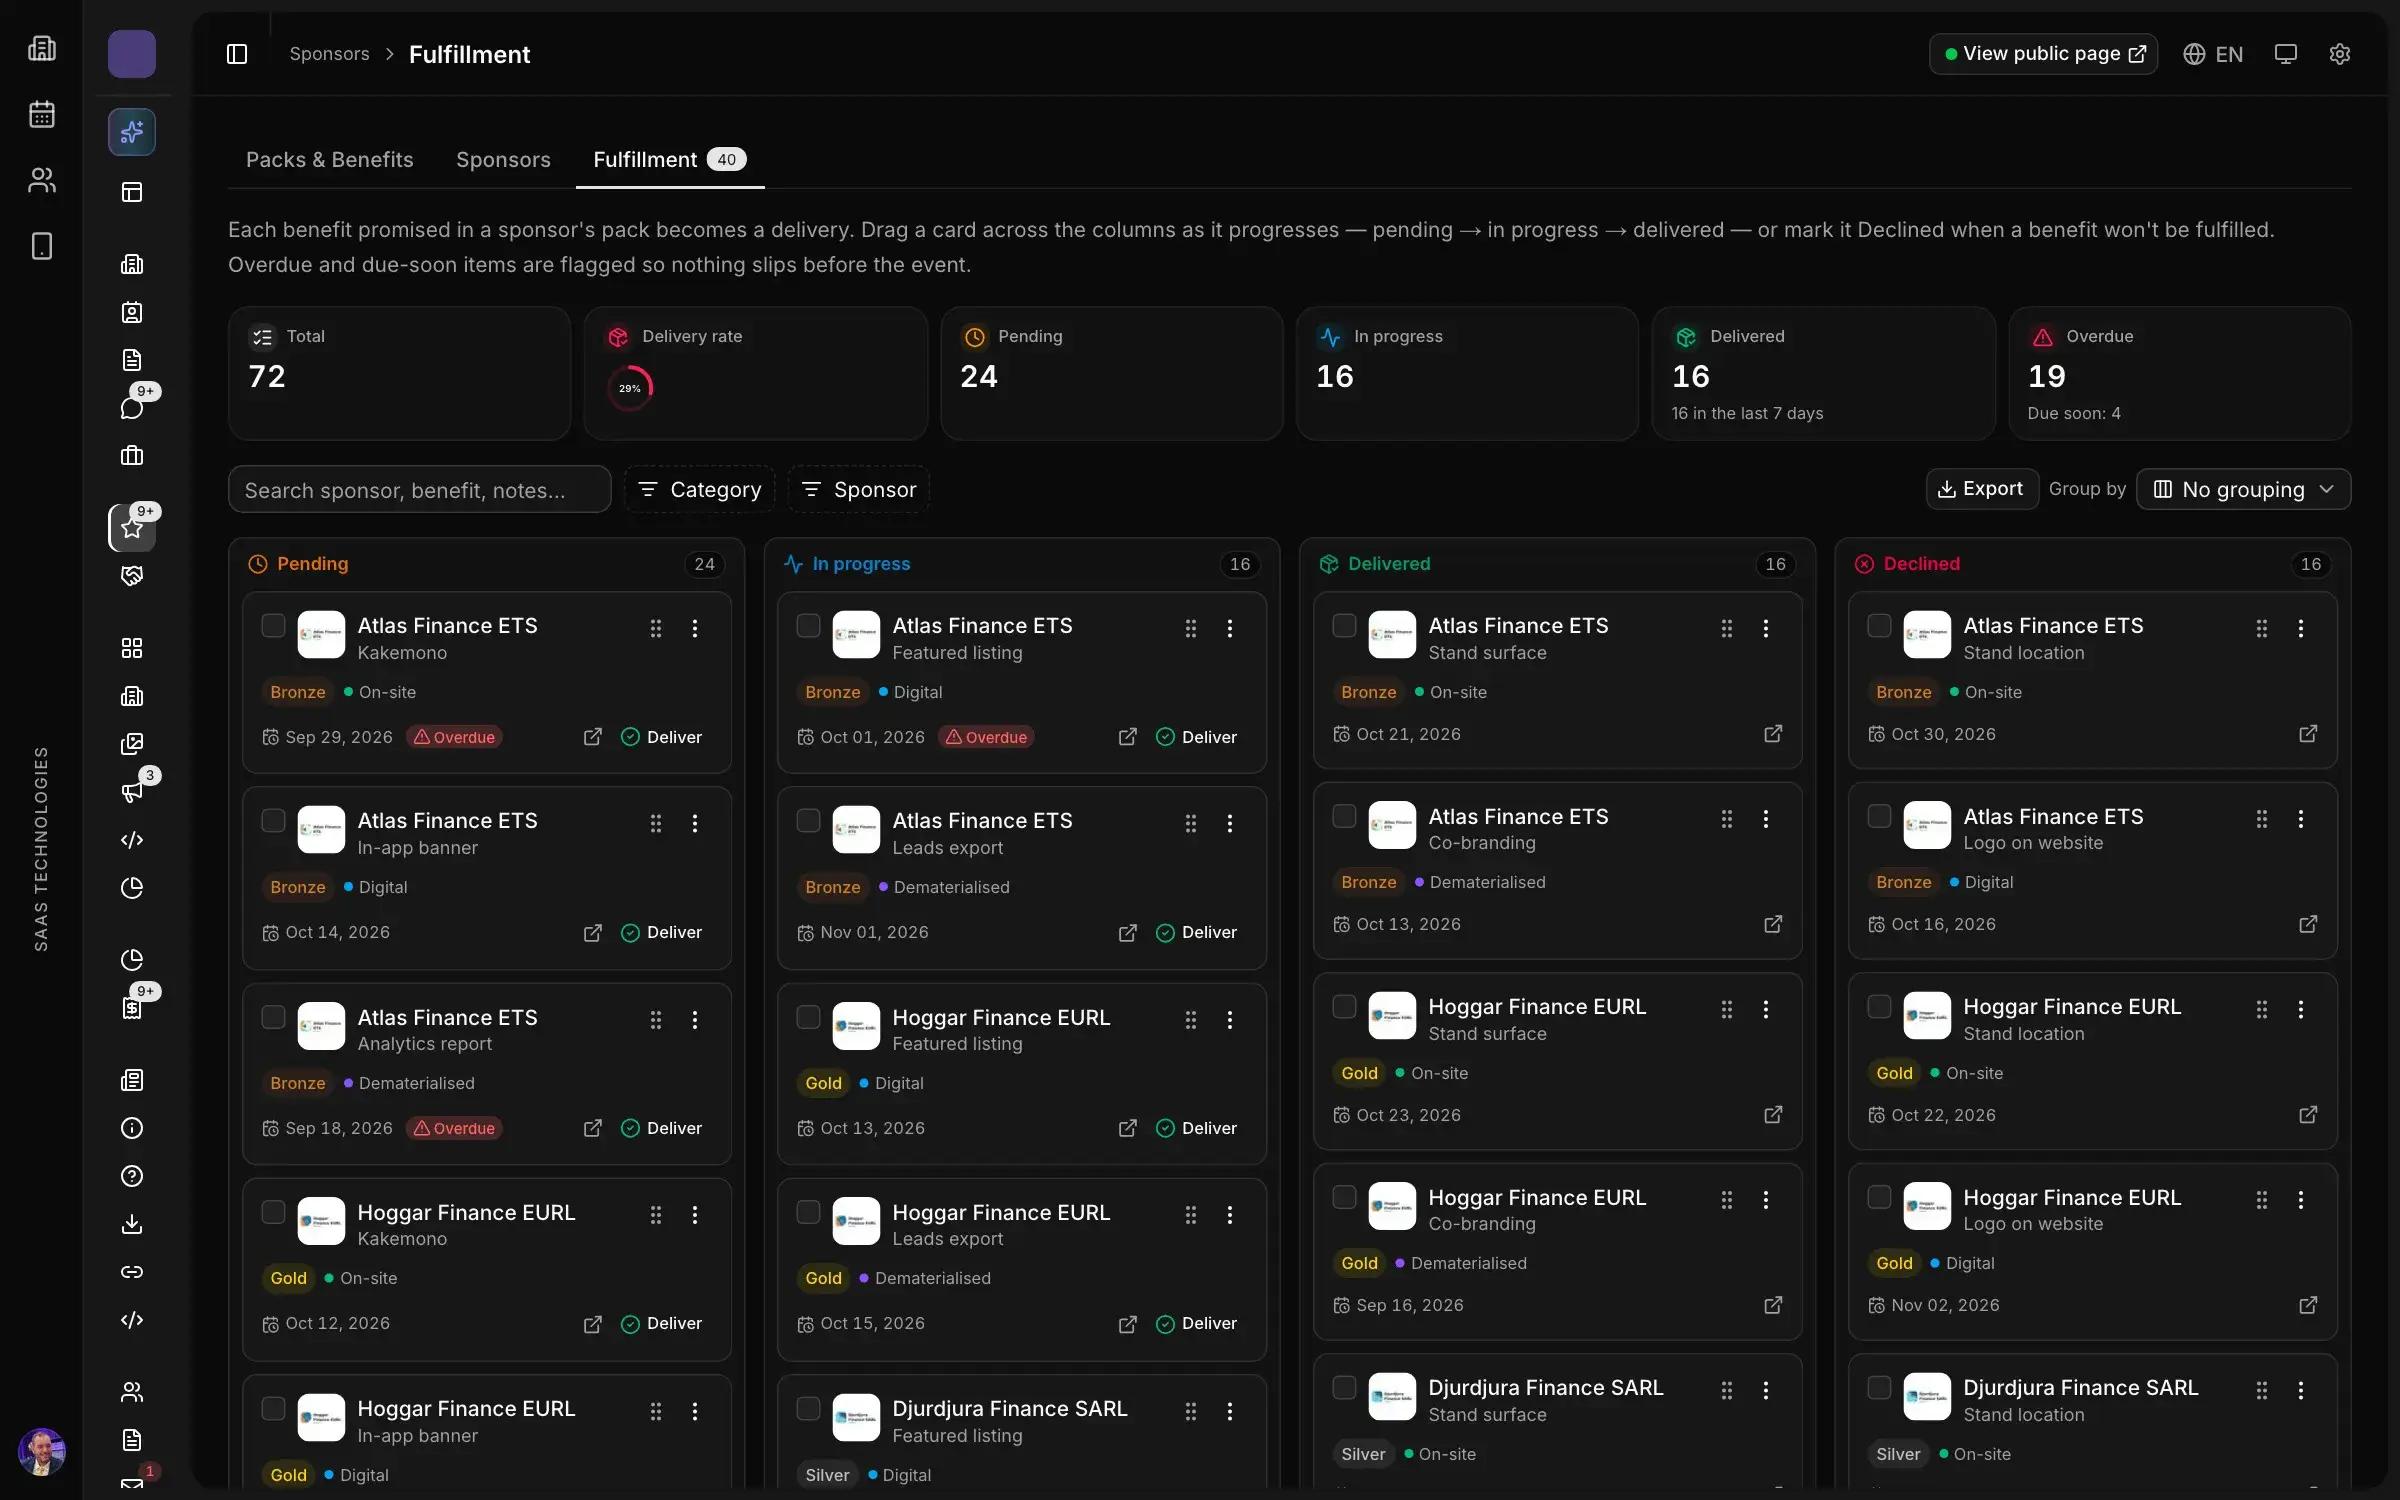Grab drag handle on Atlas Stand surface card

coord(1726,628)
